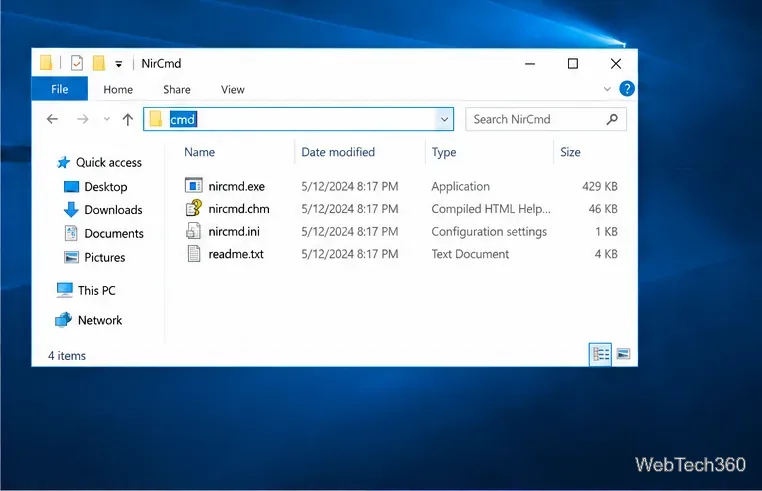The height and width of the screenshot is (491, 762).
Task: Click the Compiled HTML Help type cell
Action: pos(491,209)
